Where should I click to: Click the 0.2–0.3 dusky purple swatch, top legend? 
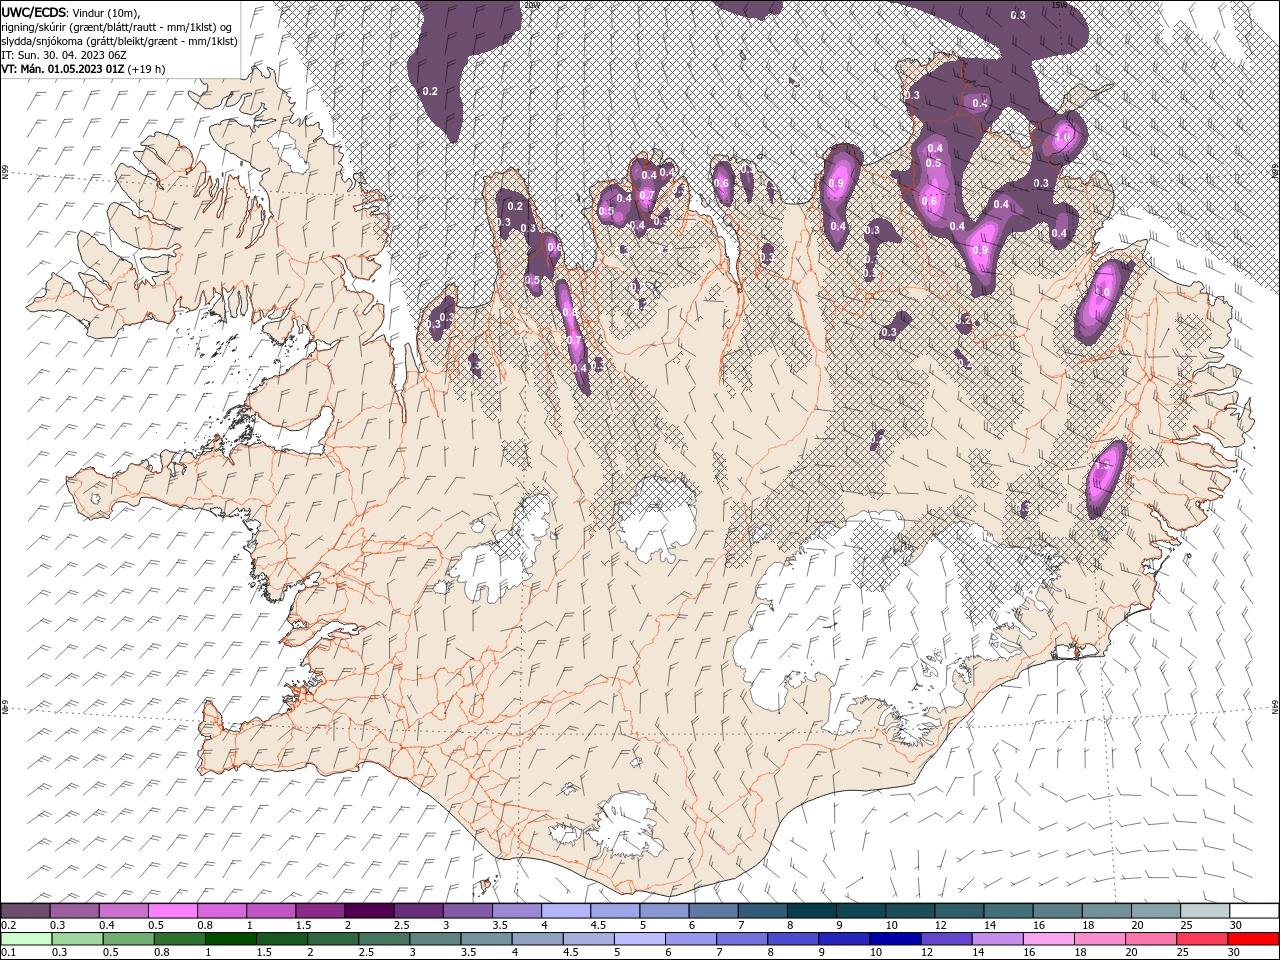pyautogui.click(x=26, y=910)
